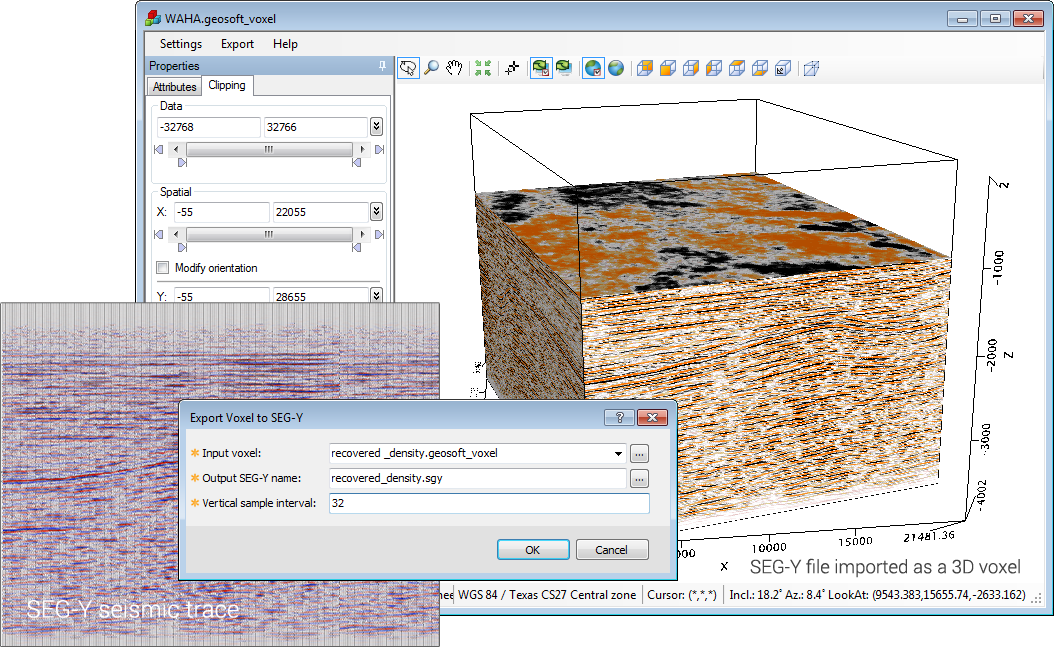Select the rotate pointer tool in toolbar
The width and height of the screenshot is (1054, 647).
(408, 68)
